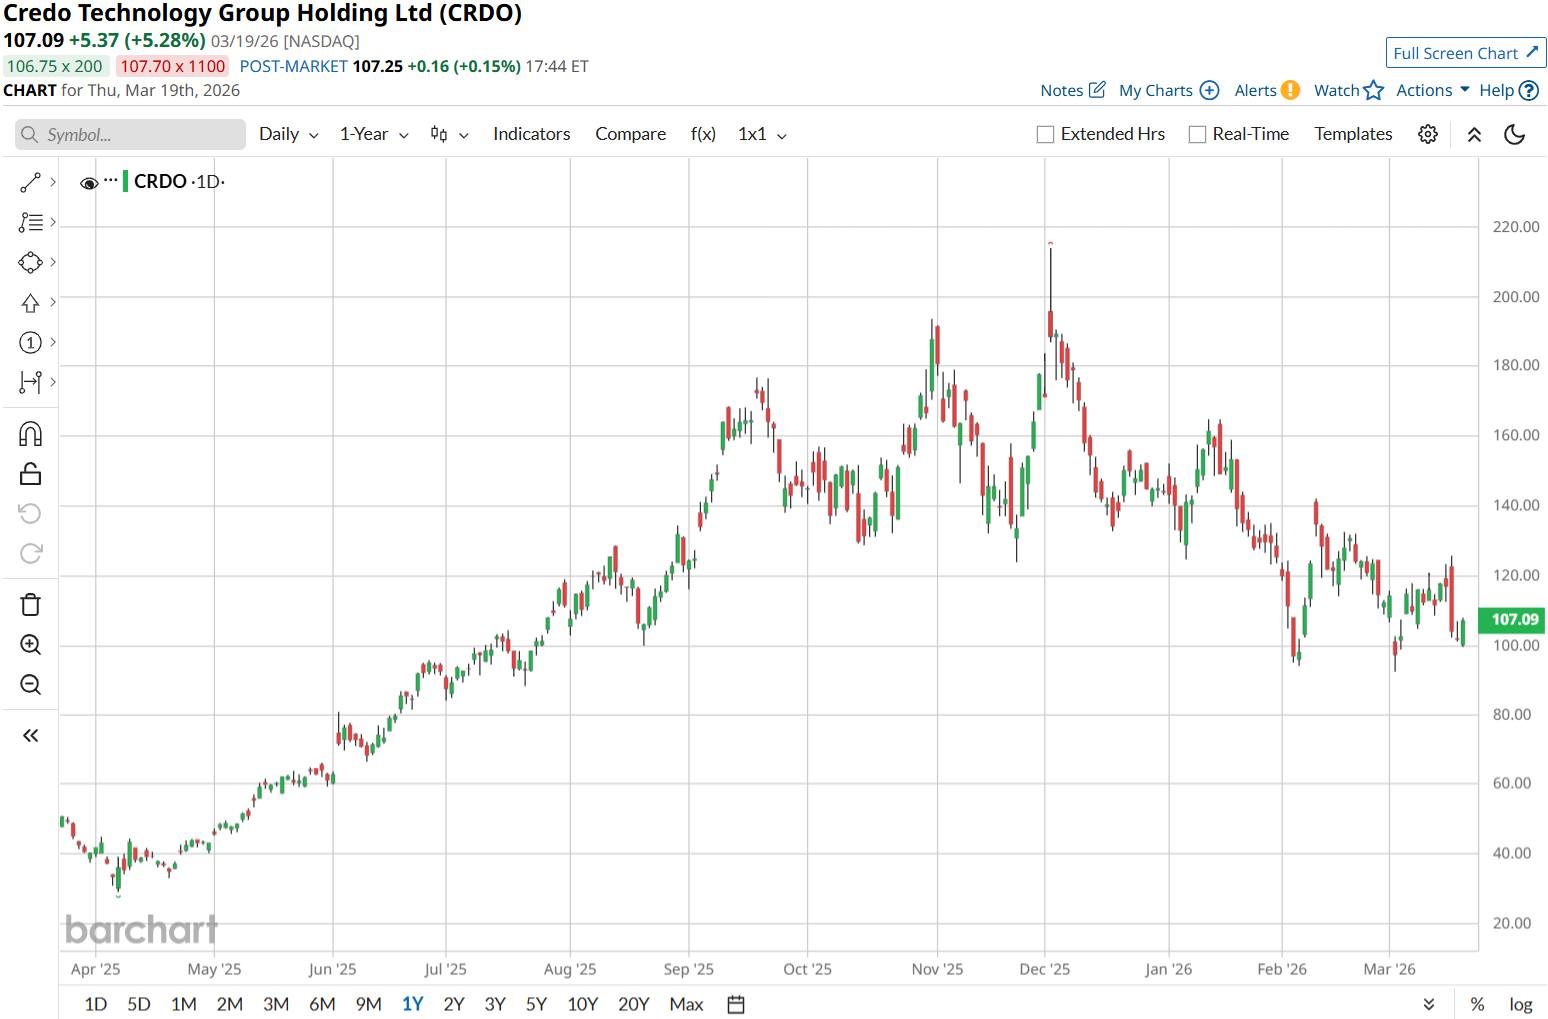Select the 1D time range
1548x1019 pixels.
(96, 1004)
